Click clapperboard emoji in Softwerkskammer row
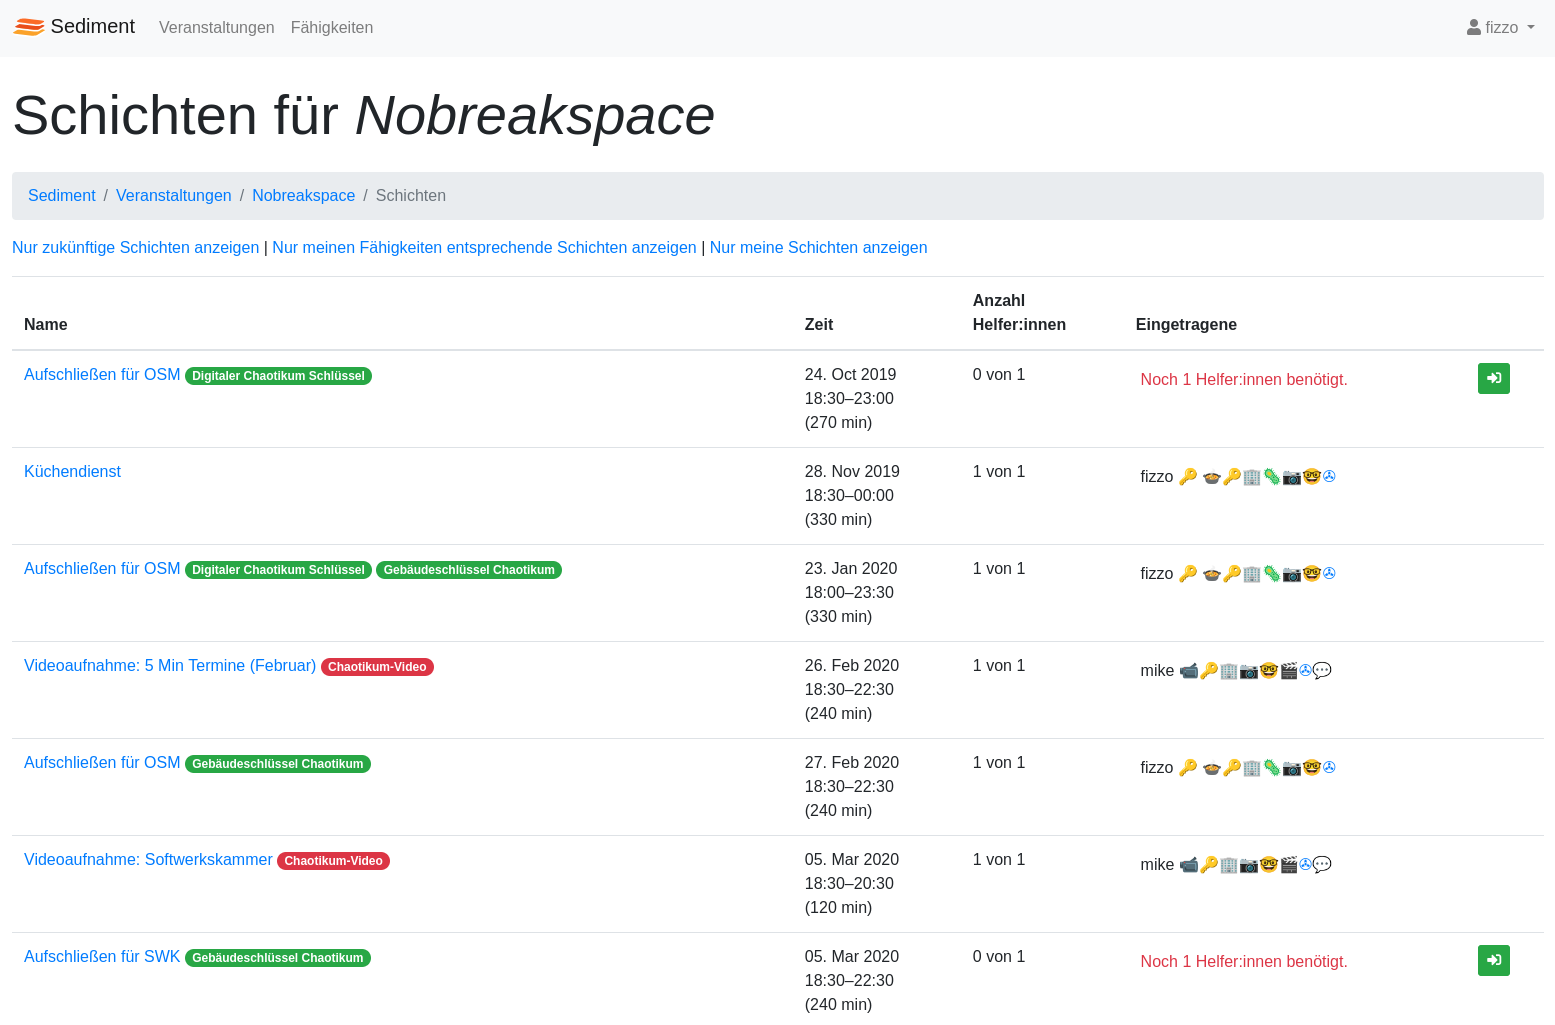The image size is (1555, 1025). 1289,865
